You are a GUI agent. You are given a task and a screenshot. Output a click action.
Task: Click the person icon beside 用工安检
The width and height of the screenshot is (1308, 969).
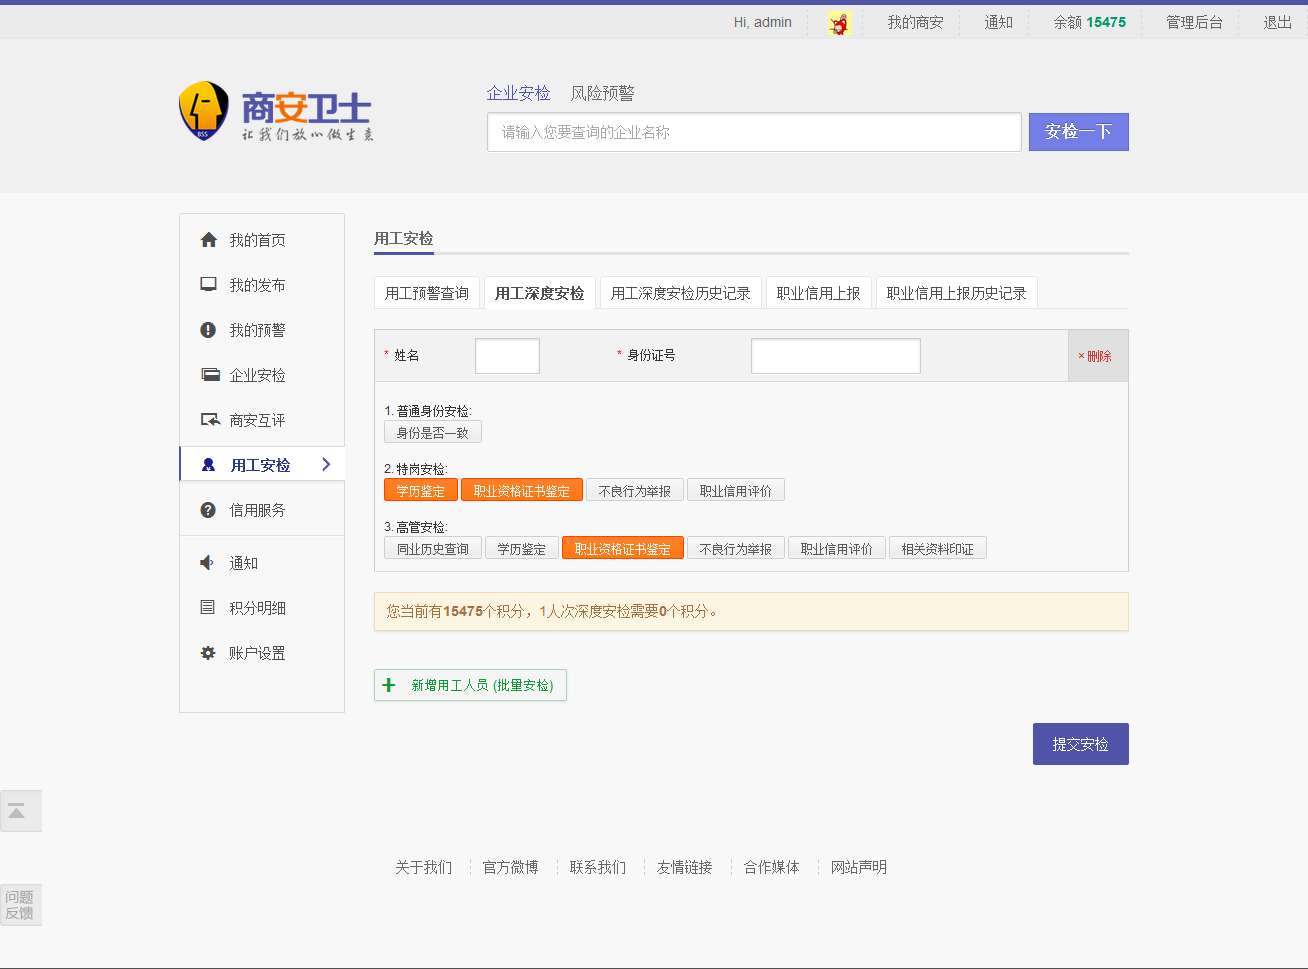(208, 465)
